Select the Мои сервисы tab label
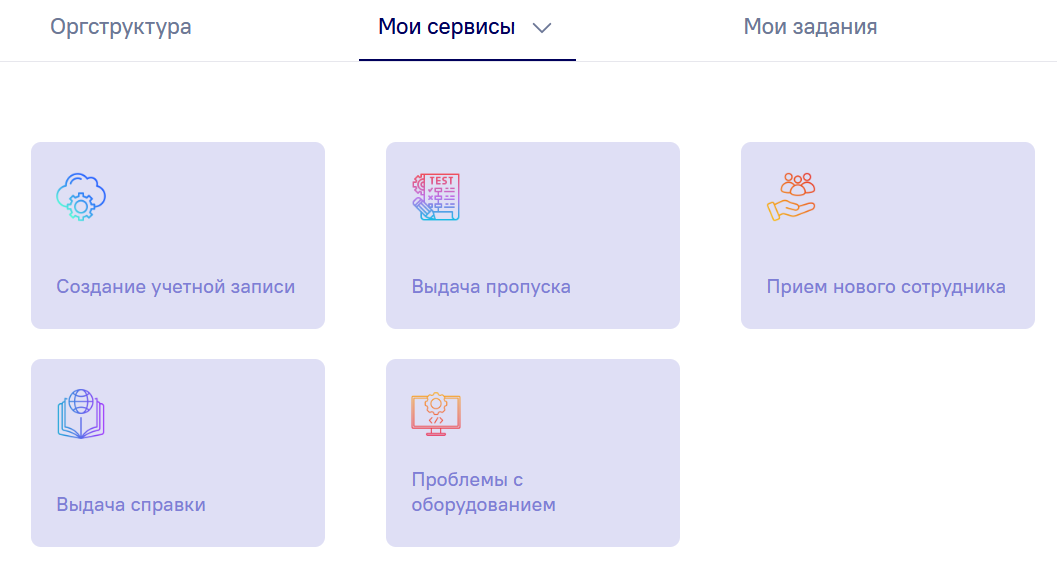The width and height of the screenshot is (1057, 569). tap(446, 27)
